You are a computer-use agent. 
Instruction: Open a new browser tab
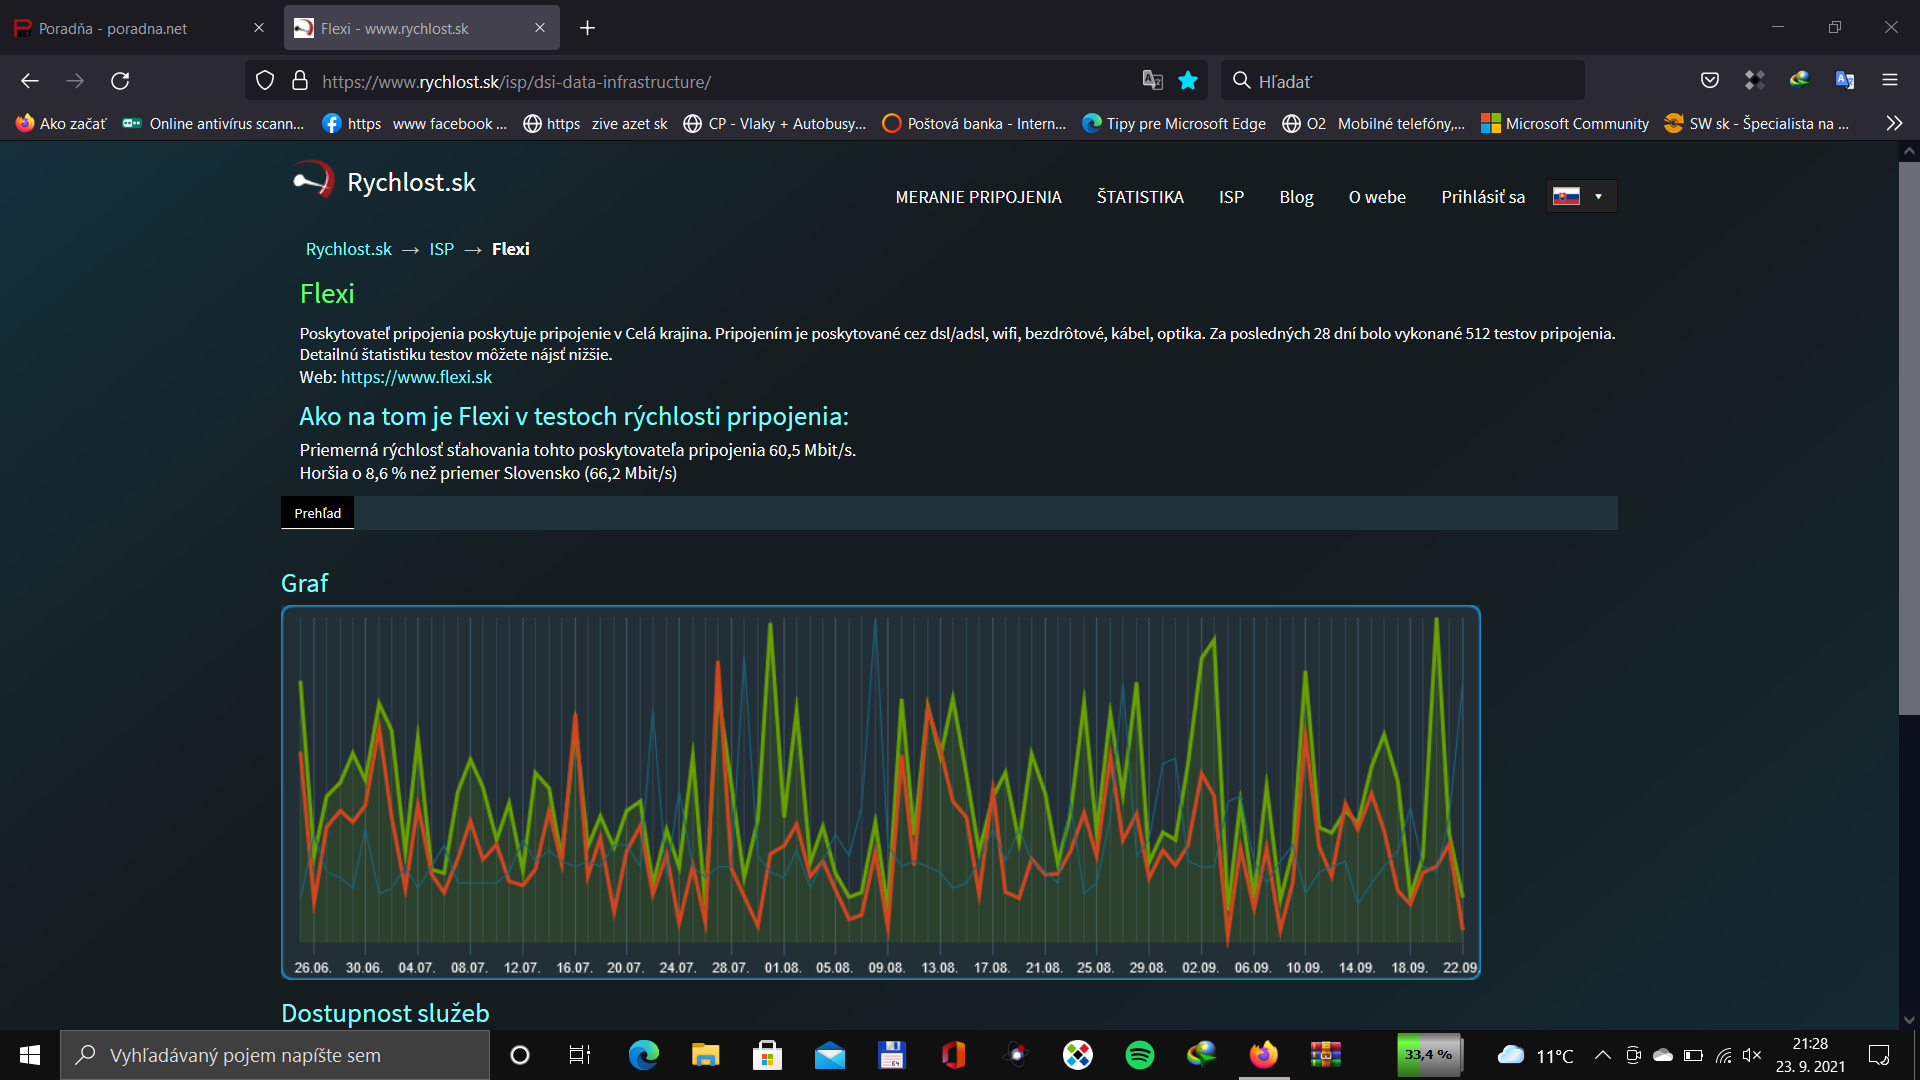pyautogui.click(x=587, y=28)
